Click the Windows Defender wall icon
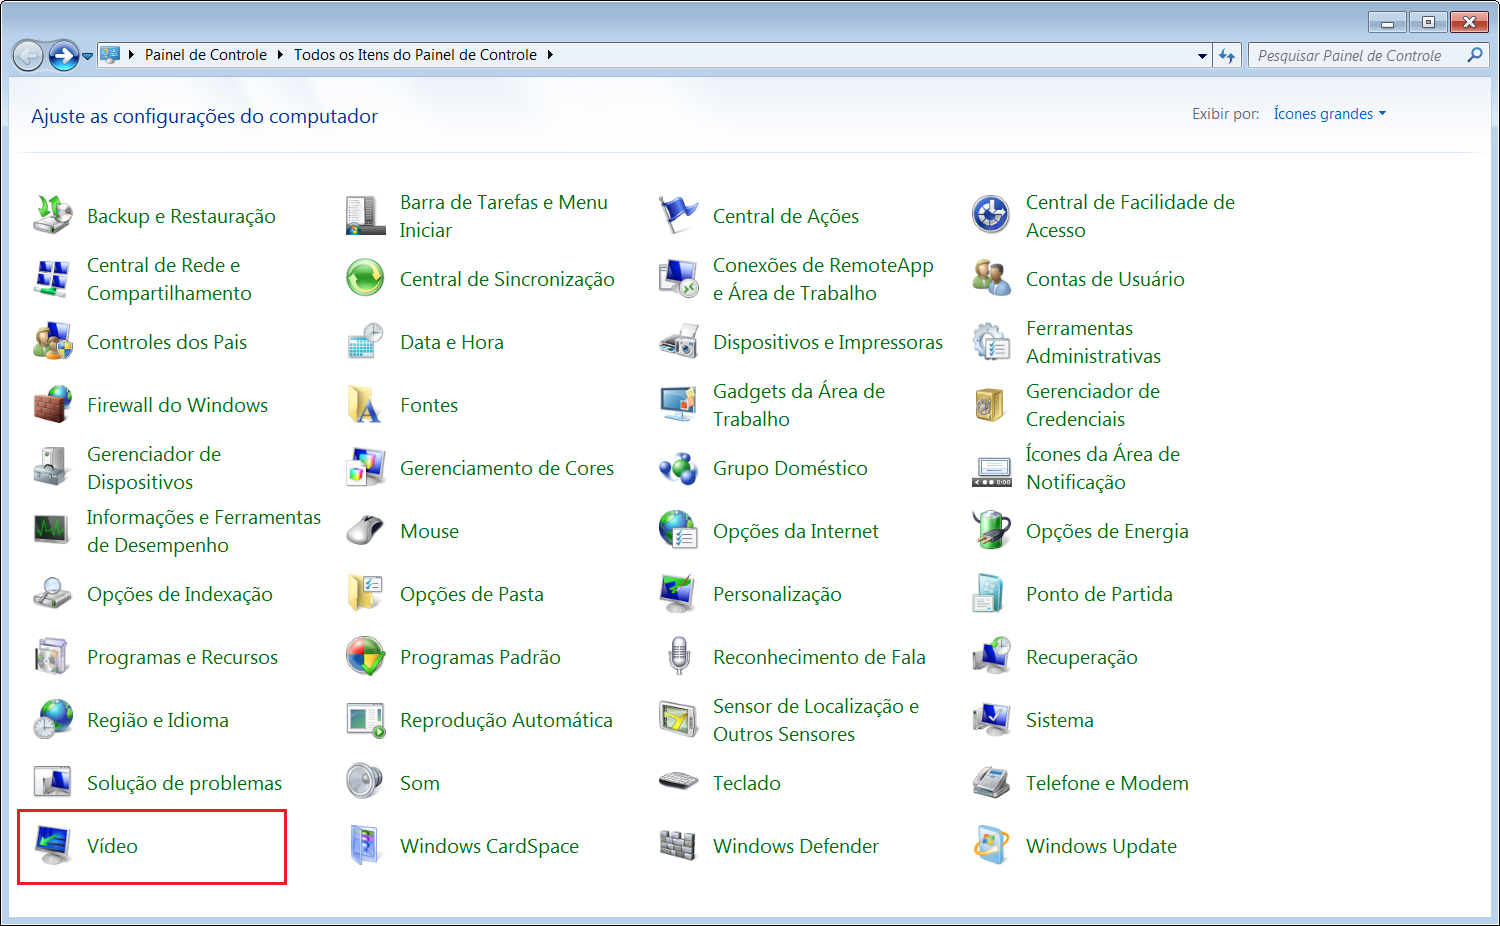This screenshot has height=926, width=1500. (678, 845)
